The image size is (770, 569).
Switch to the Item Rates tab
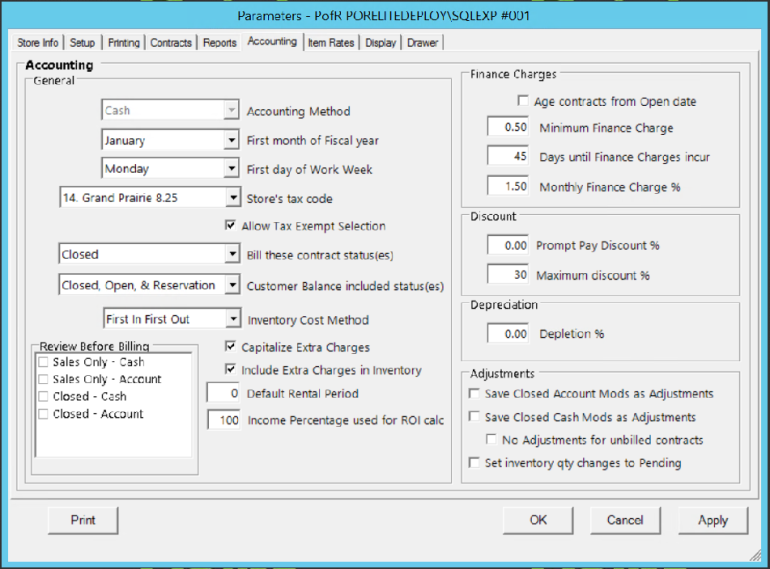pyautogui.click(x=331, y=43)
